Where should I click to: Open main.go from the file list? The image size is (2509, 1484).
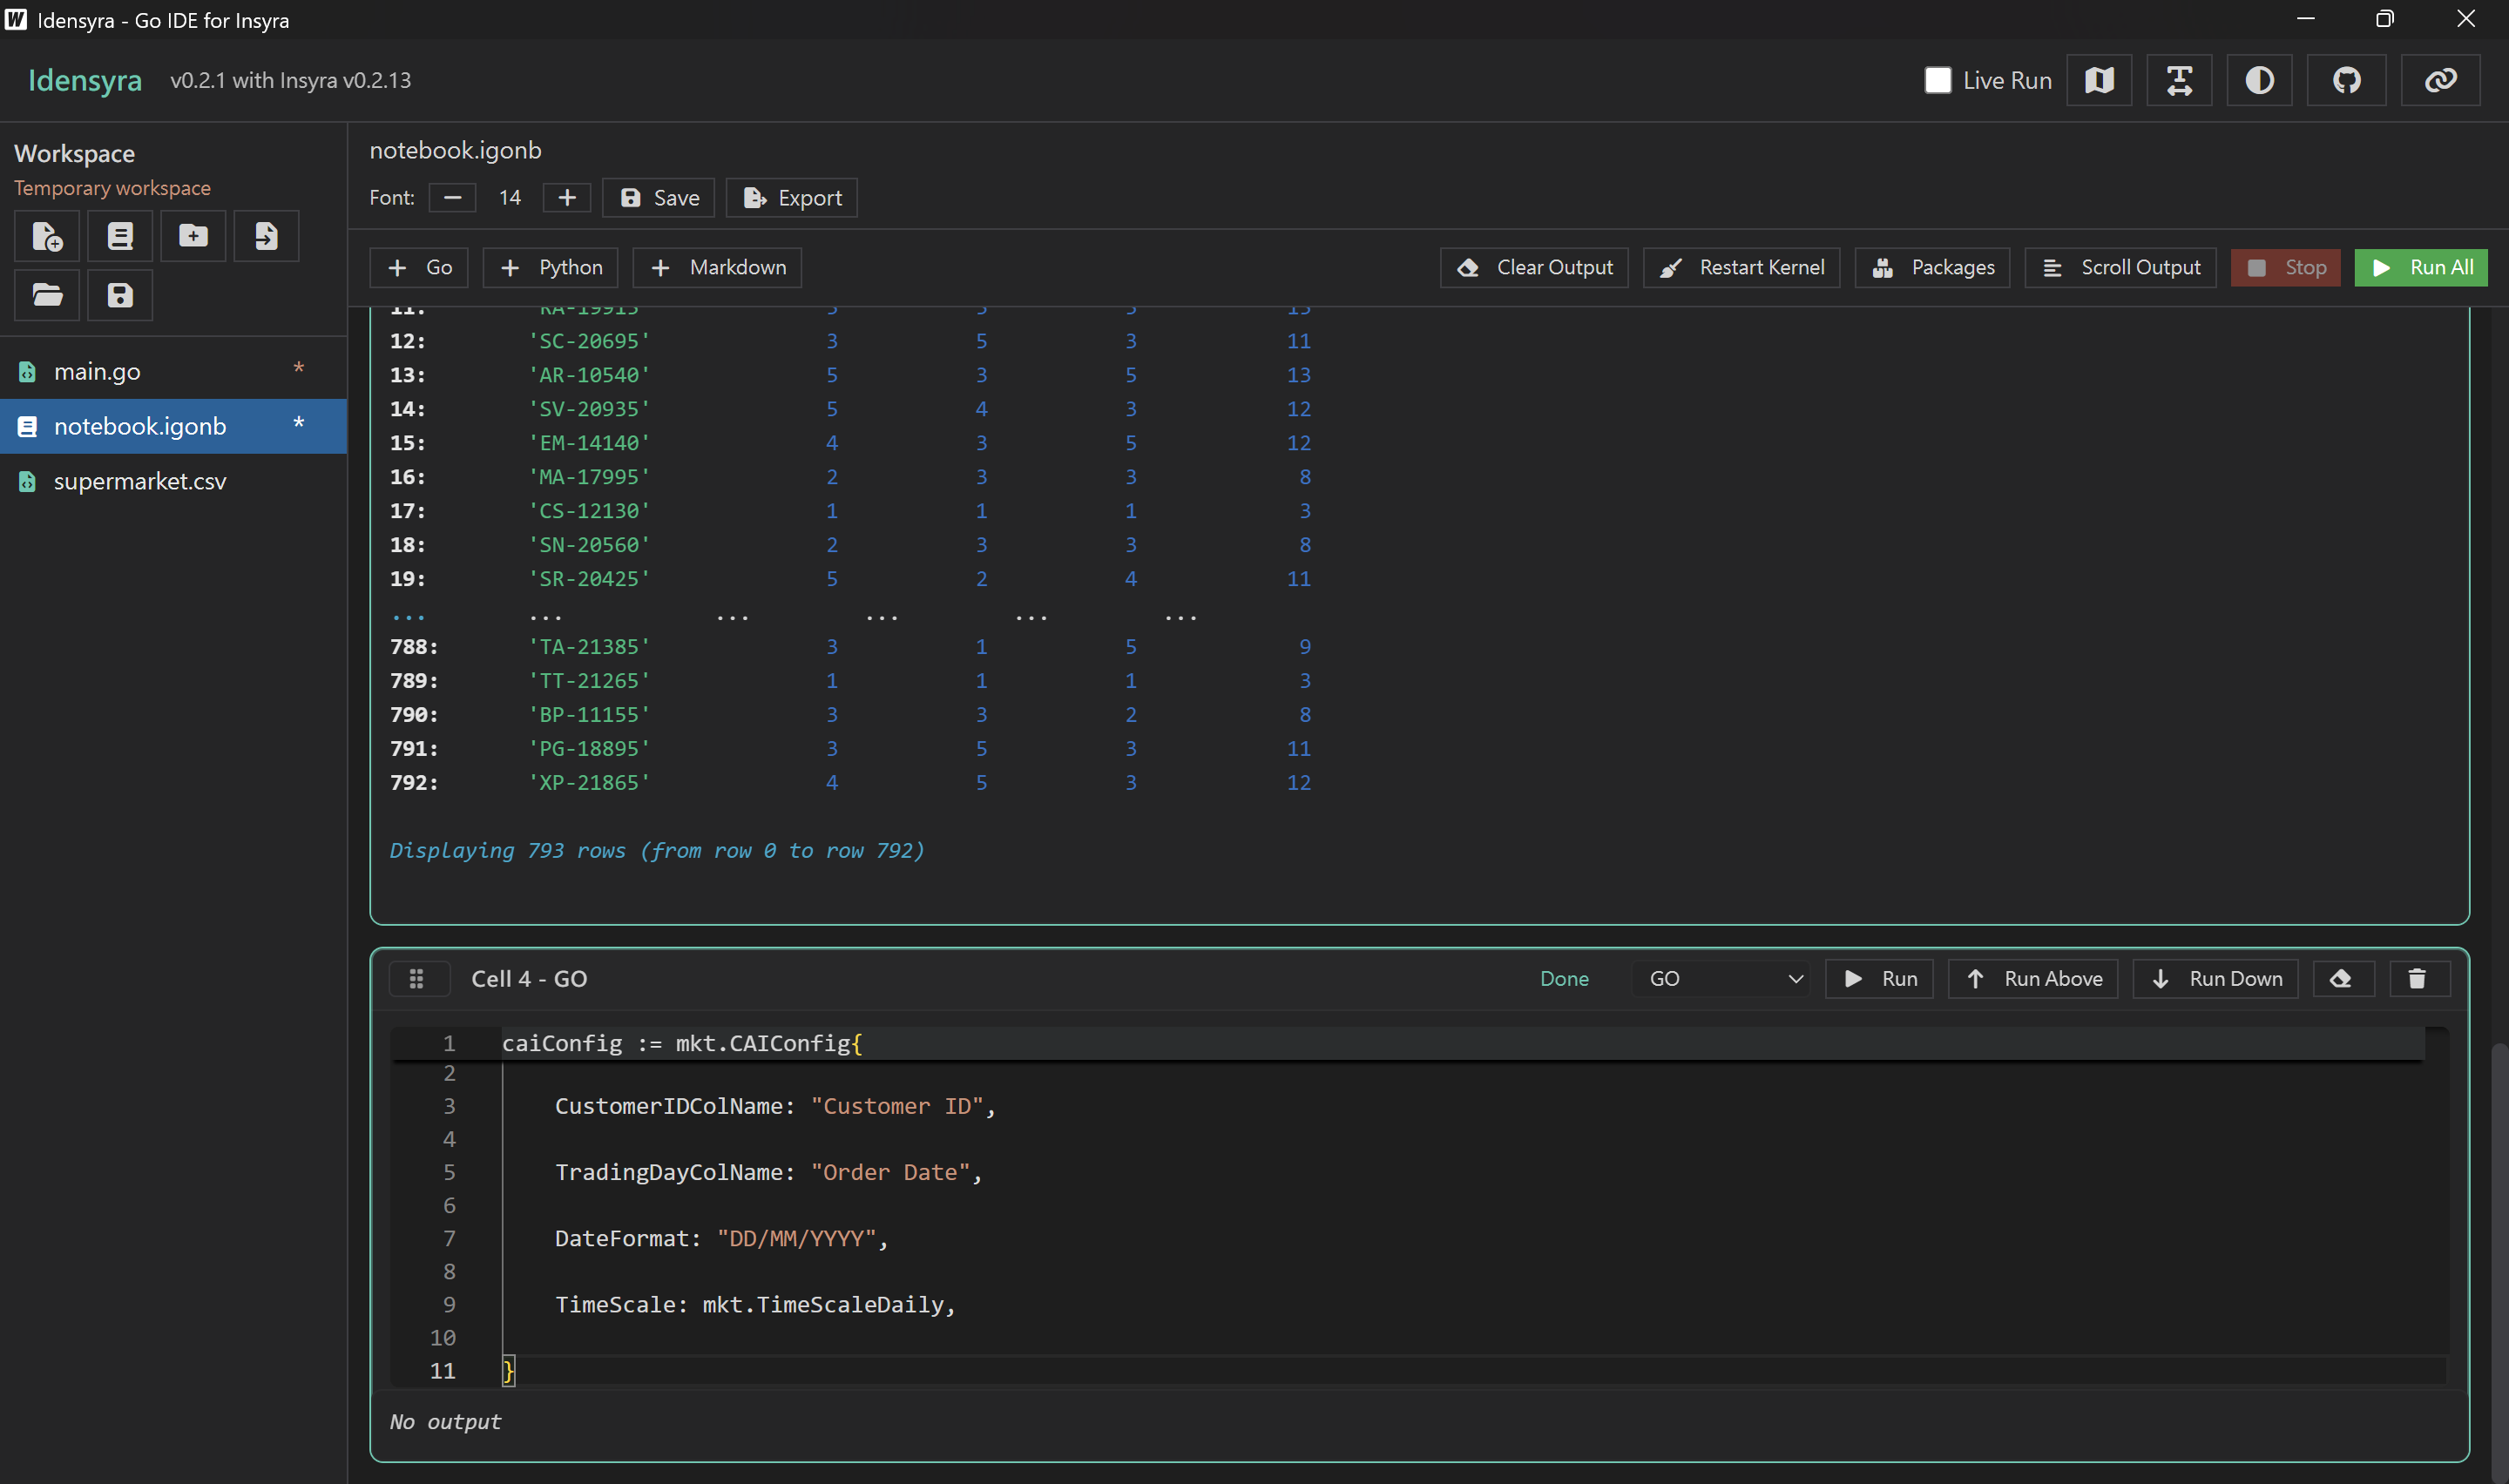tap(97, 372)
